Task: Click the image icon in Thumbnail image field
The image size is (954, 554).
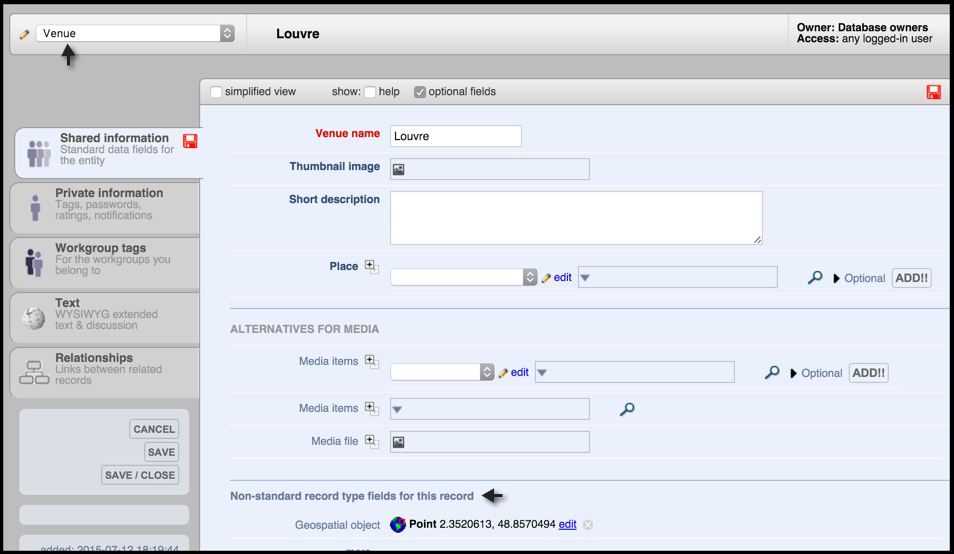Action: [399, 169]
